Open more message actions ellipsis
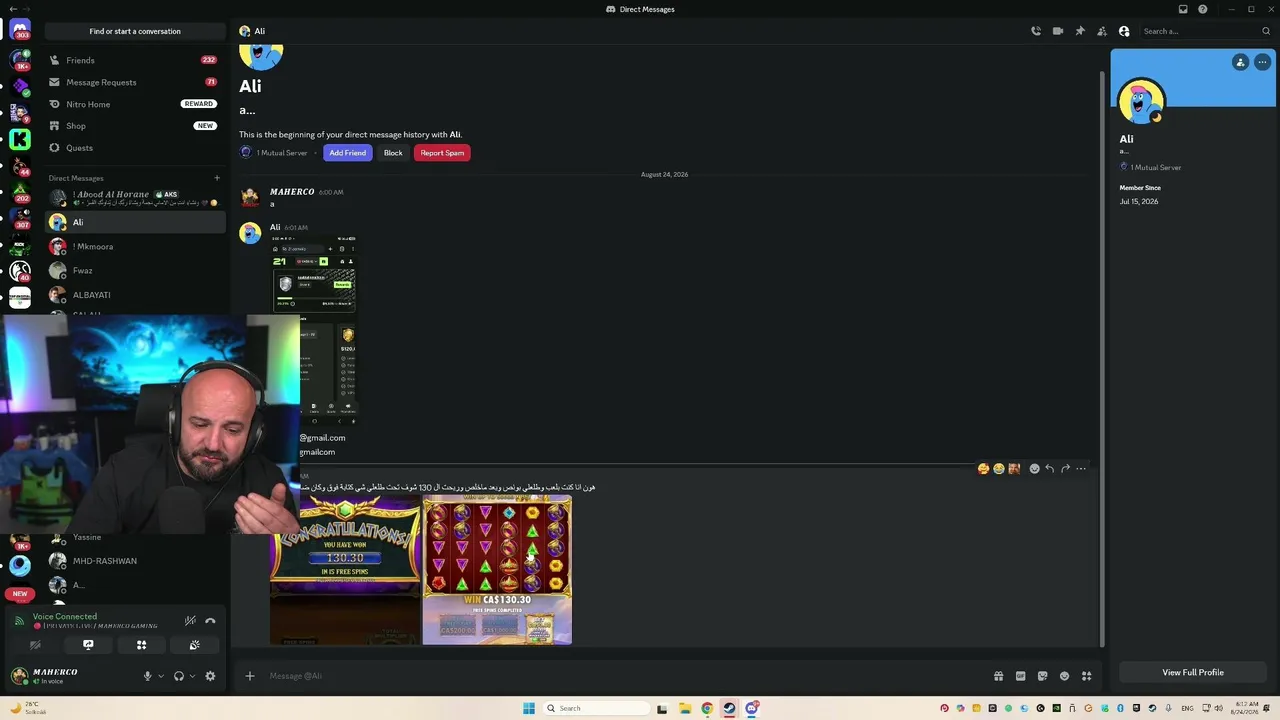This screenshot has height=720, width=1280. [x=1081, y=468]
